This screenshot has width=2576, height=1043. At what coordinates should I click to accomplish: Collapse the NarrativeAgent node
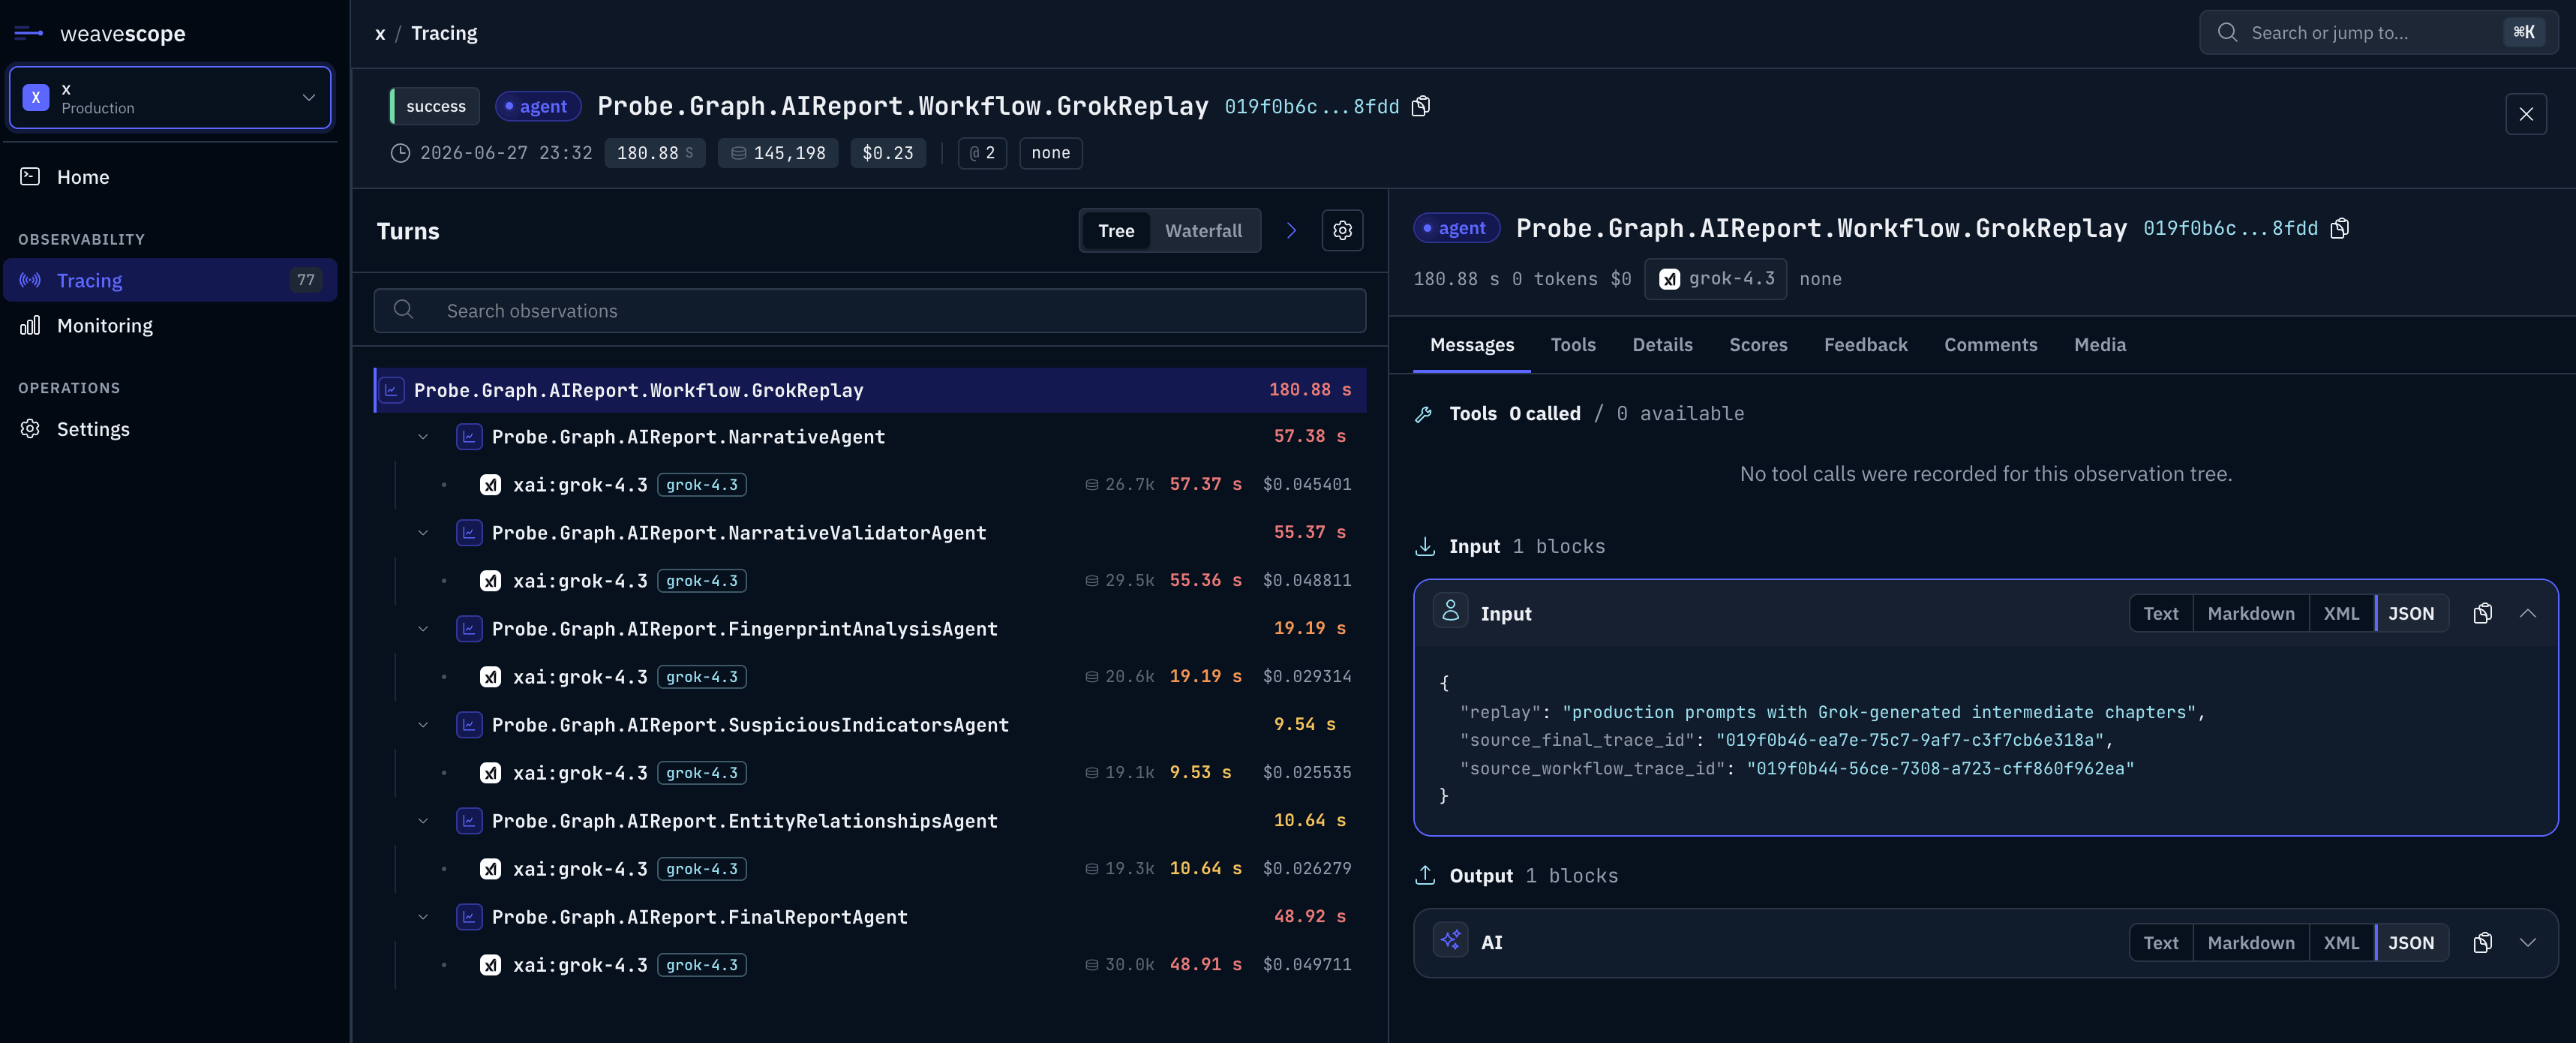(423, 437)
